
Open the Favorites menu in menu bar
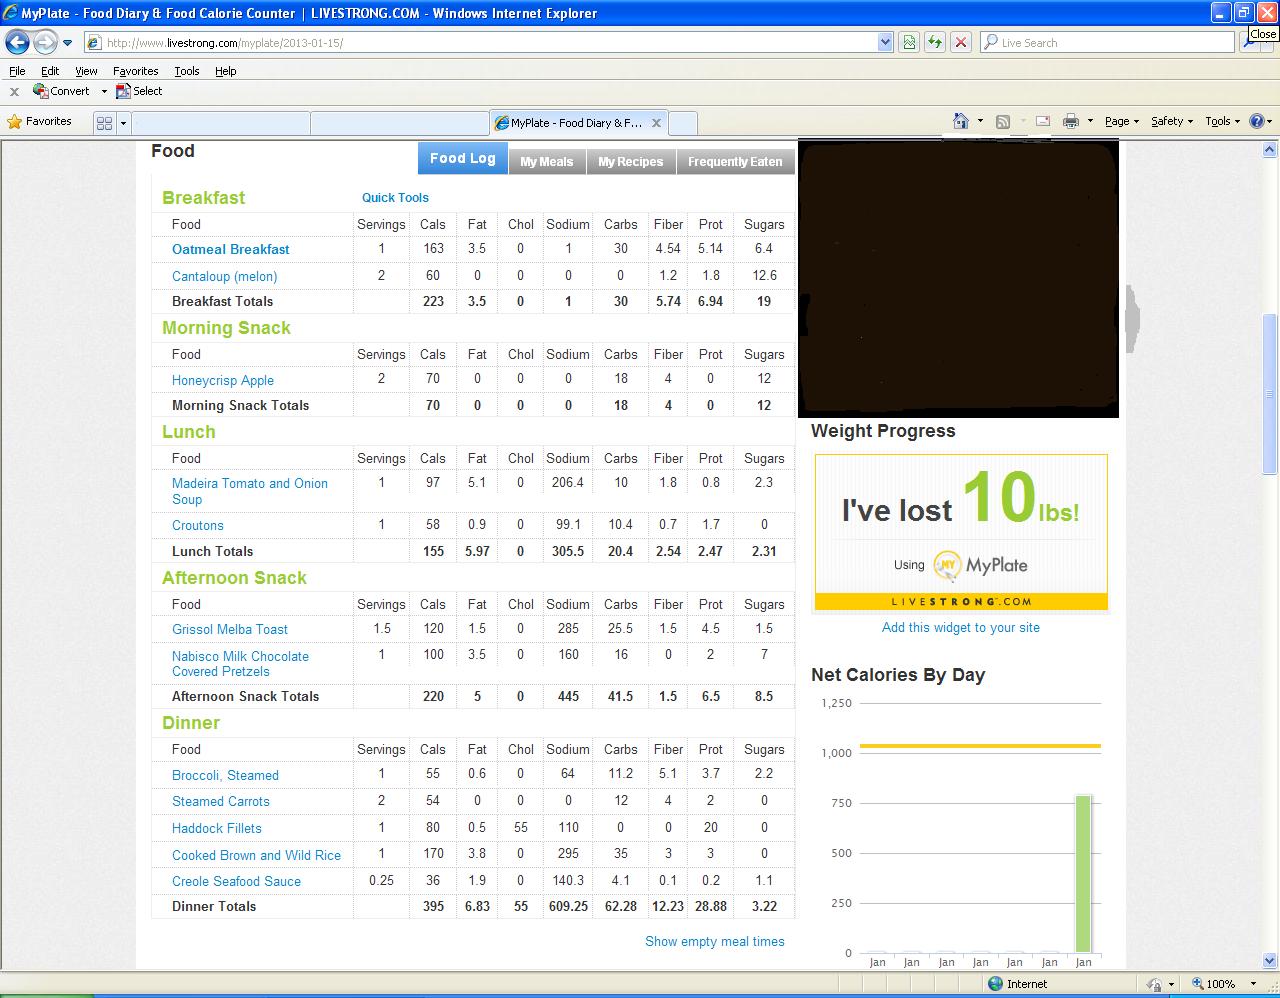[135, 71]
